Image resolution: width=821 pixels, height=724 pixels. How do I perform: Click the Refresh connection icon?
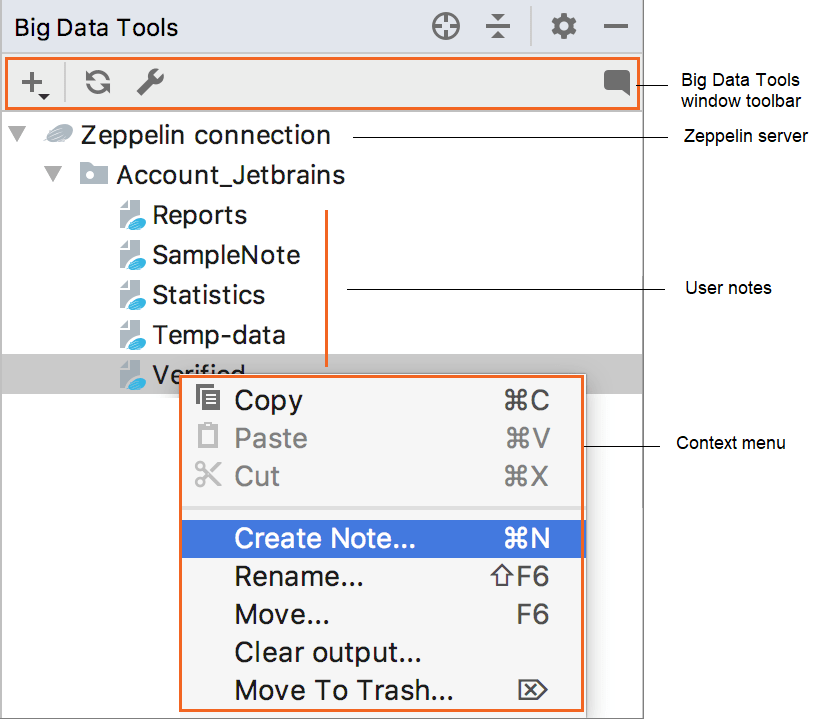point(97,82)
